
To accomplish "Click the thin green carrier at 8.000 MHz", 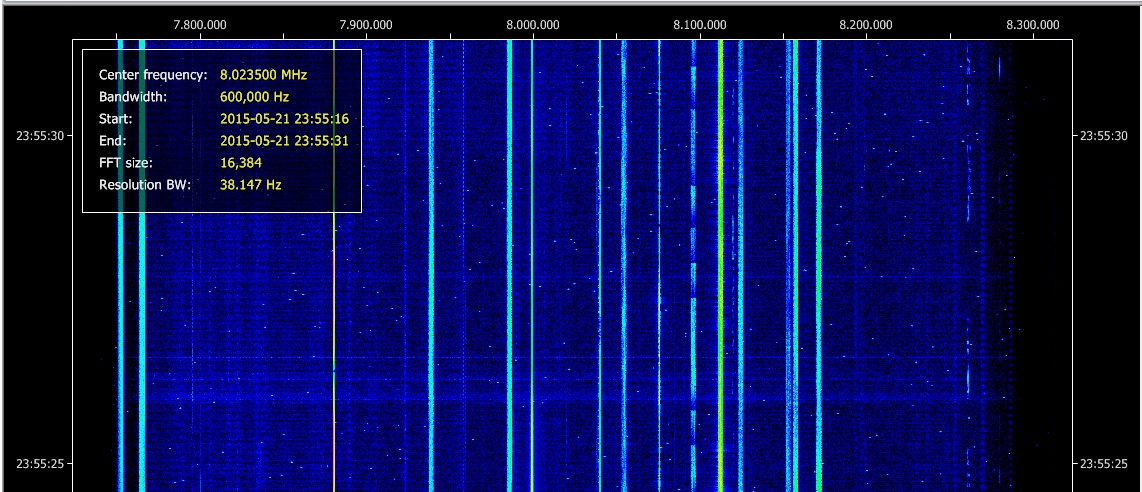I will [x=532, y=266].
